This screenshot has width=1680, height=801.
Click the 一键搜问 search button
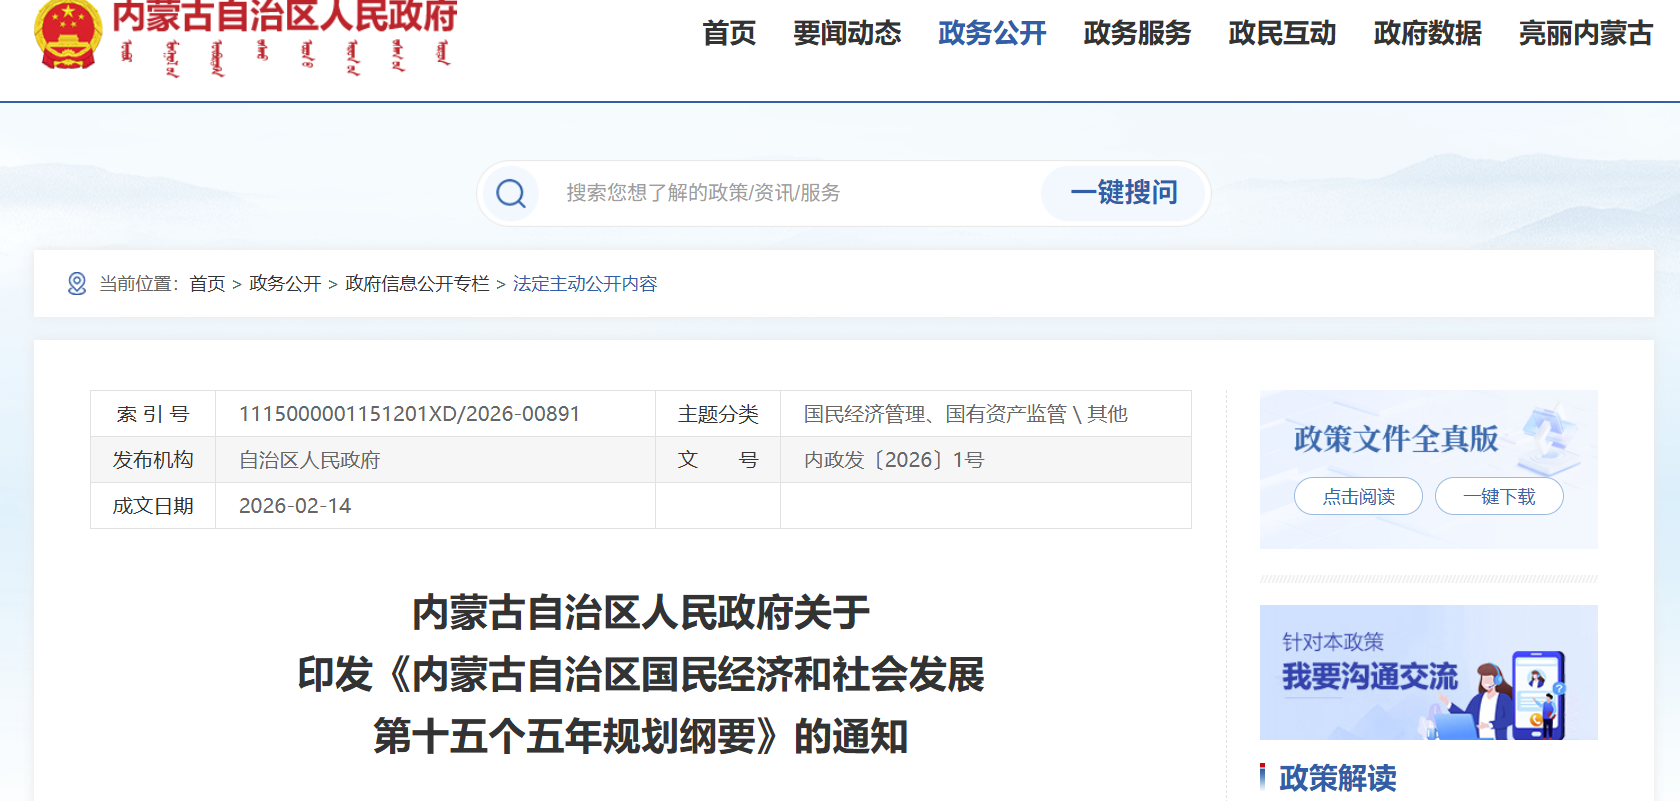1124,193
